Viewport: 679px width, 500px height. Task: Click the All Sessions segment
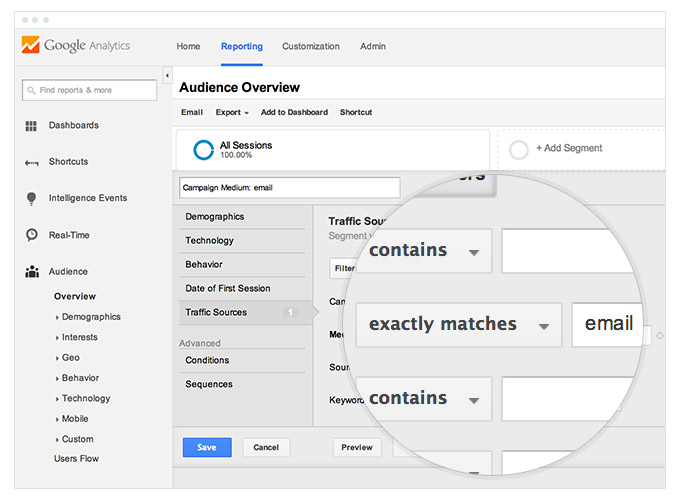(x=333, y=150)
